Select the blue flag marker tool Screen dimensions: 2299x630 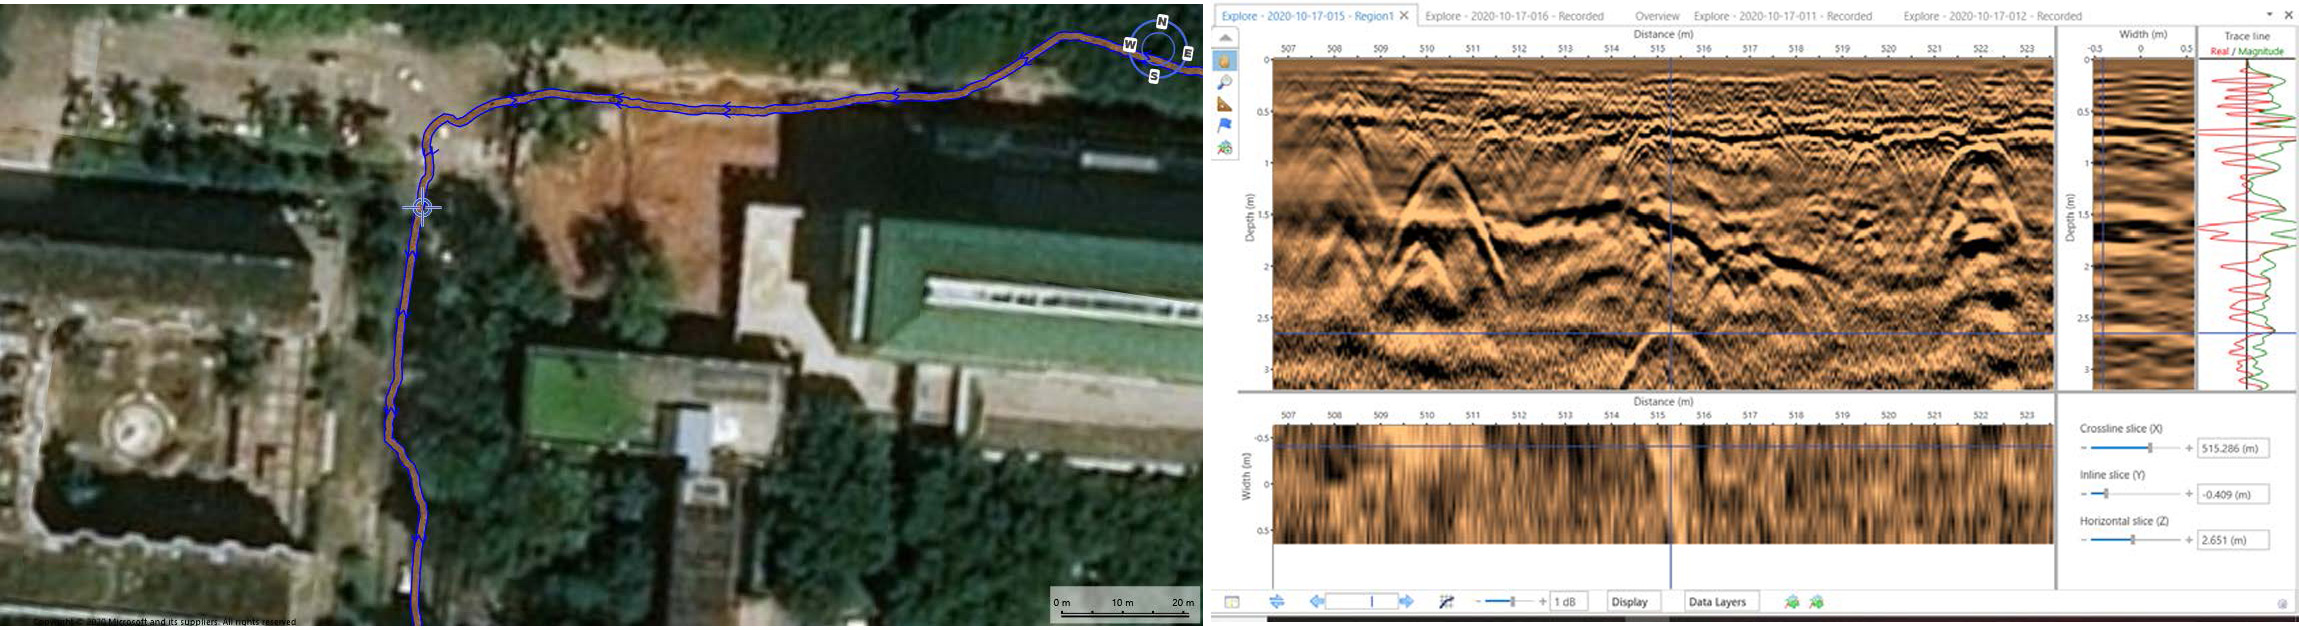coord(1224,126)
